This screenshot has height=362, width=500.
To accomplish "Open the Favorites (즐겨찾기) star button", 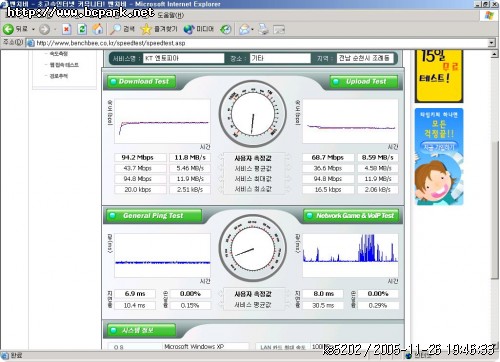I will pos(159,29).
